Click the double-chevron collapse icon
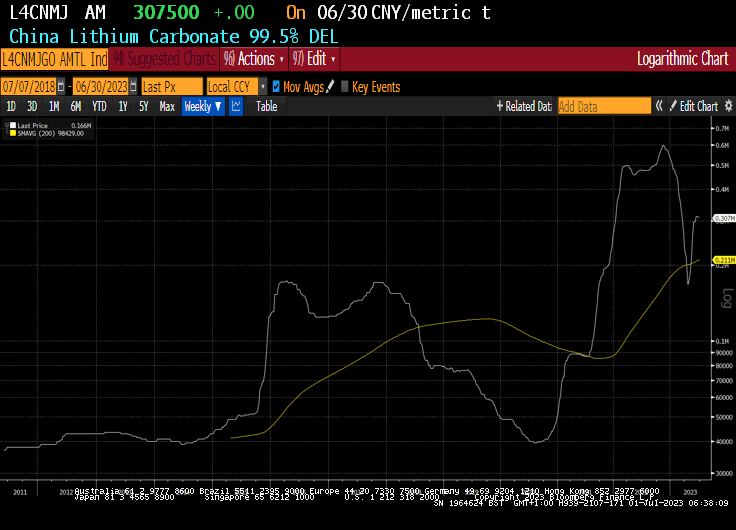This screenshot has height=530, width=736. pyautogui.click(x=659, y=106)
